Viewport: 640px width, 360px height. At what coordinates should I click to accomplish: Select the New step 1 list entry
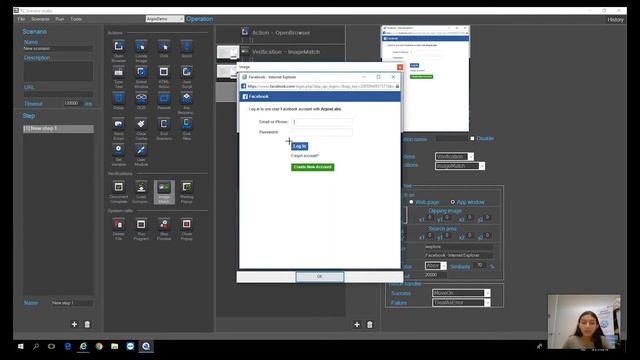(58, 129)
